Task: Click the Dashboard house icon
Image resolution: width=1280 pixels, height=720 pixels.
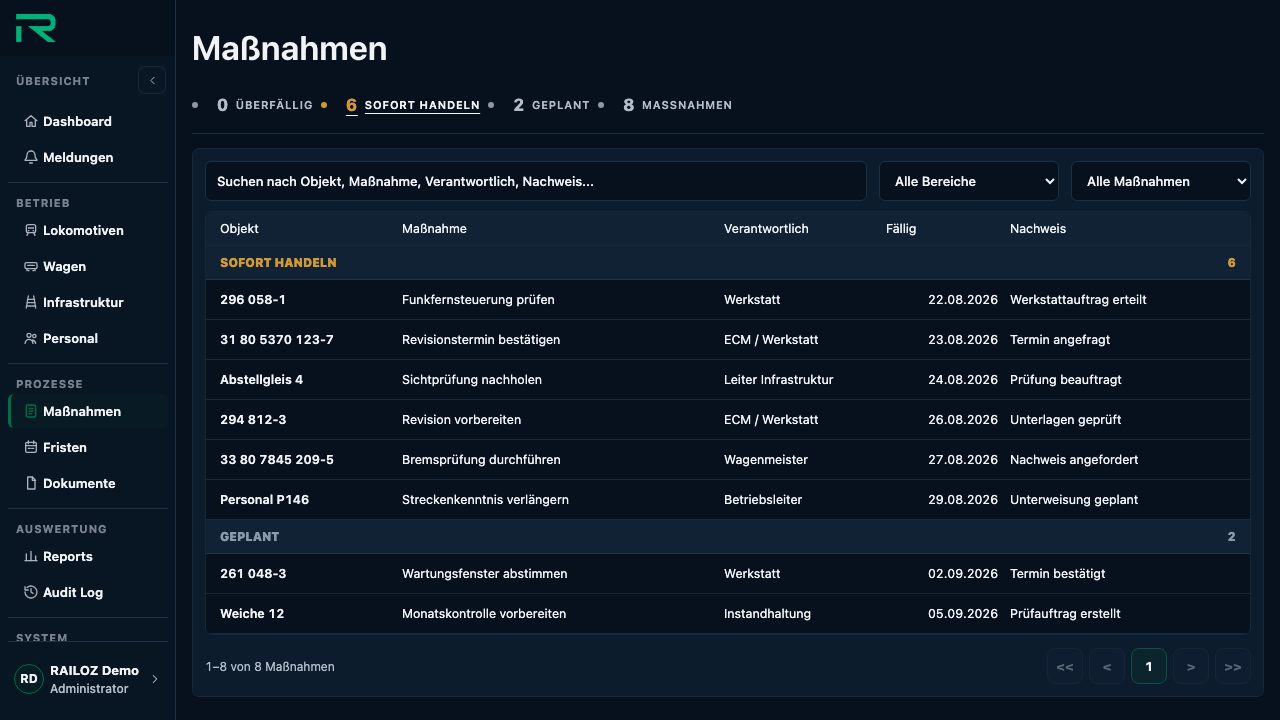Action: click(31, 121)
